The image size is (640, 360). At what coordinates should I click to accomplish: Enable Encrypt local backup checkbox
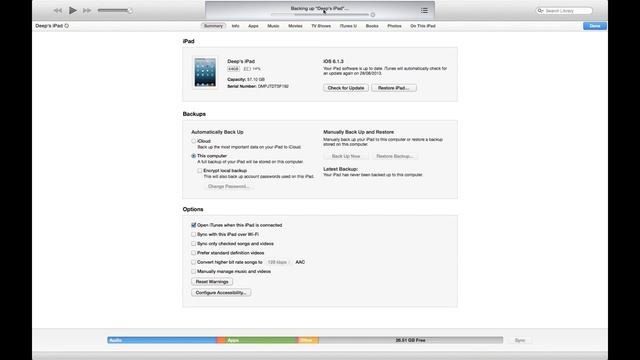tap(200, 171)
